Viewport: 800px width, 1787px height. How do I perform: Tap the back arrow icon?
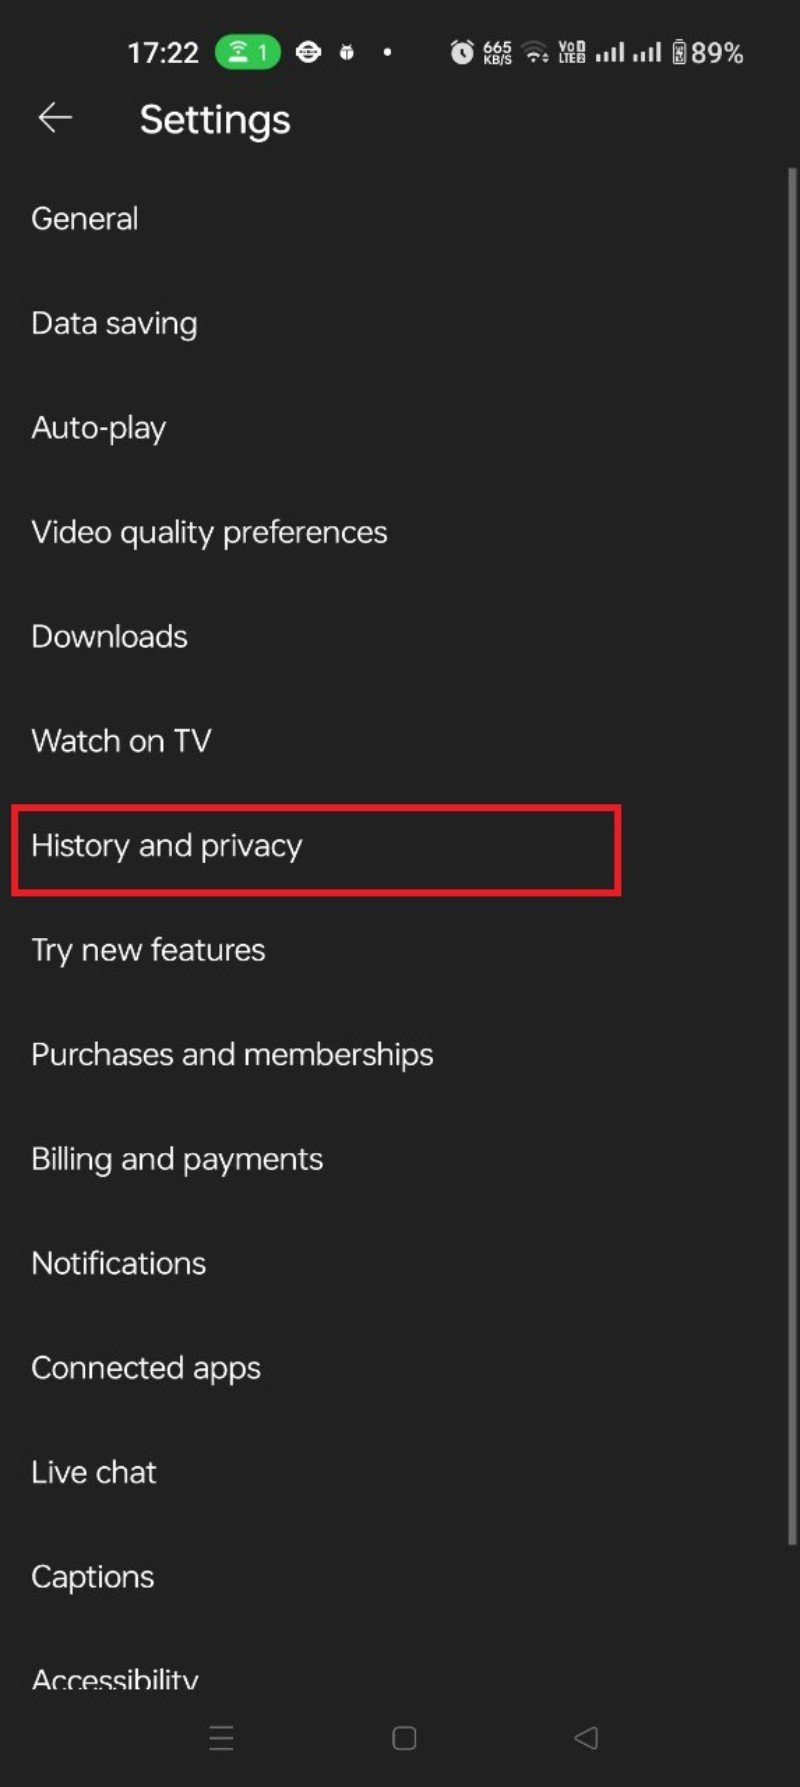[55, 119]
